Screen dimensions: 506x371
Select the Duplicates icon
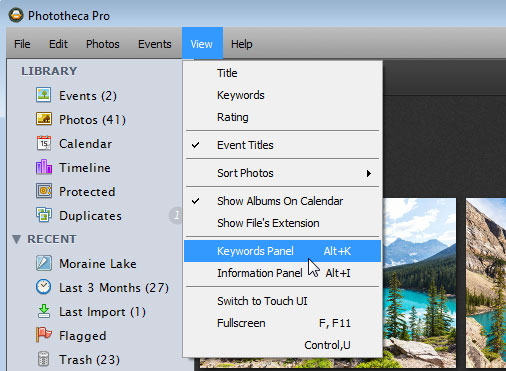[44, 215]
